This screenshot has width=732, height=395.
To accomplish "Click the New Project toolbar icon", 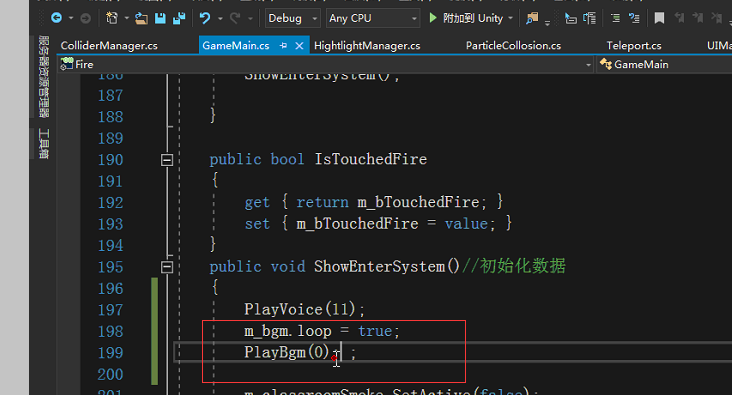I will coord(112,18).
